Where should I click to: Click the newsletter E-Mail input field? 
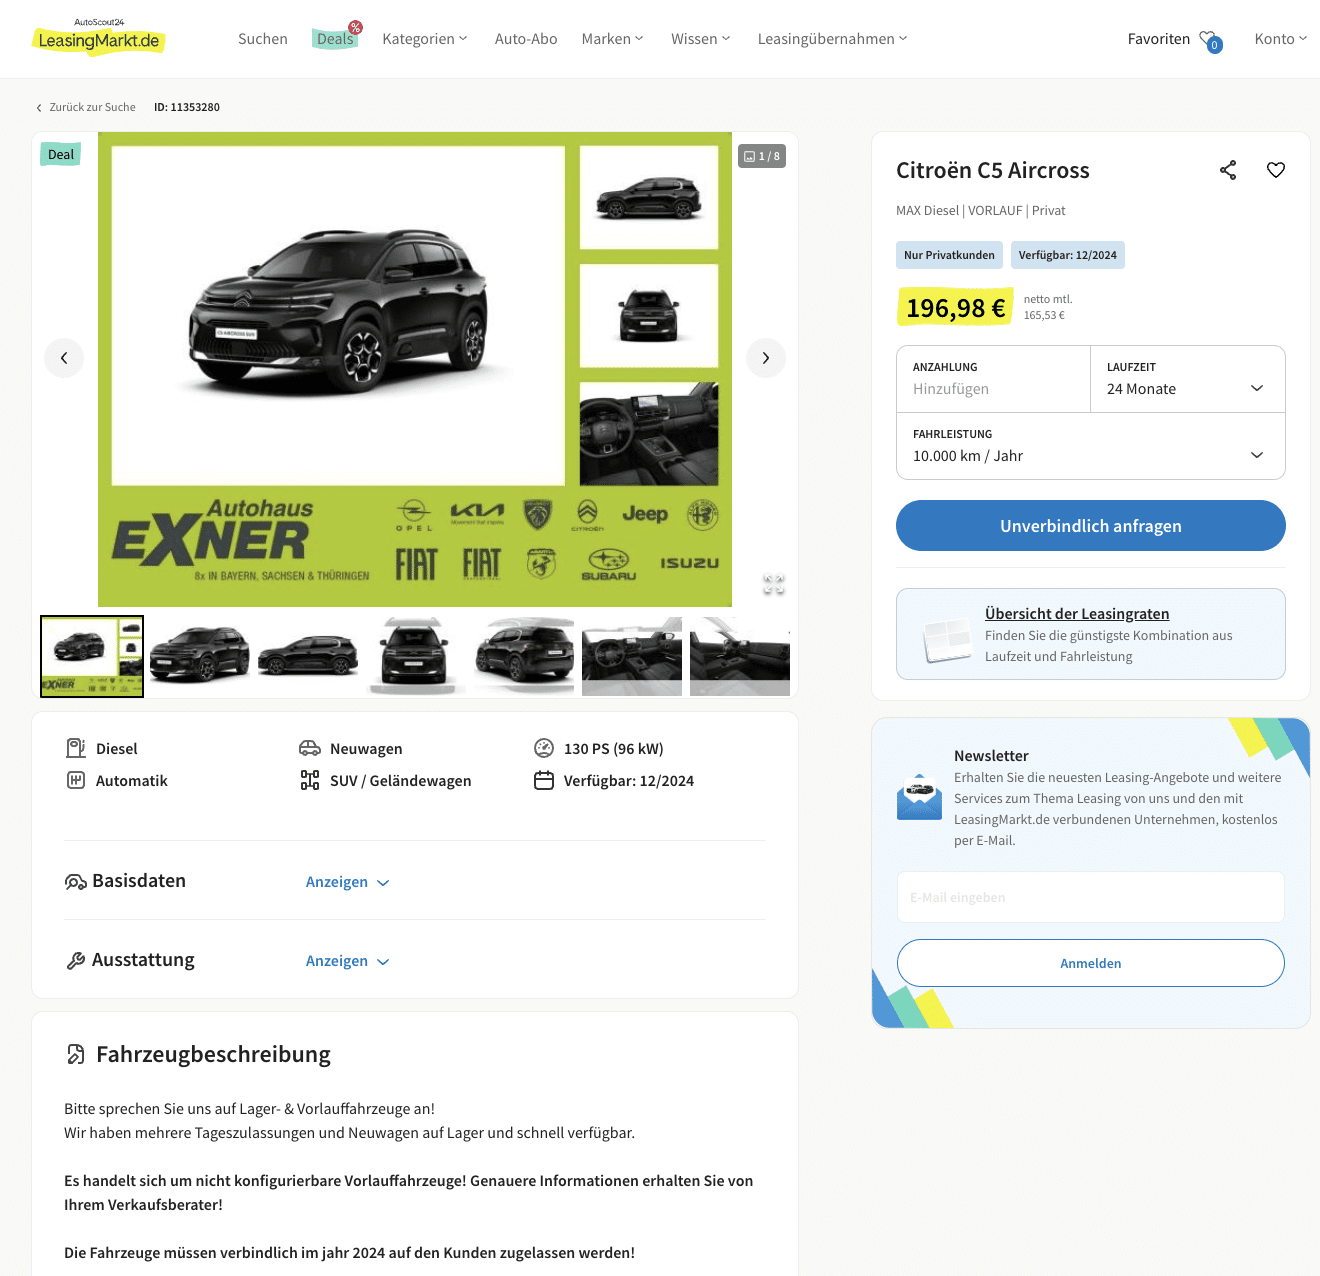click(x=1091, y=897)
